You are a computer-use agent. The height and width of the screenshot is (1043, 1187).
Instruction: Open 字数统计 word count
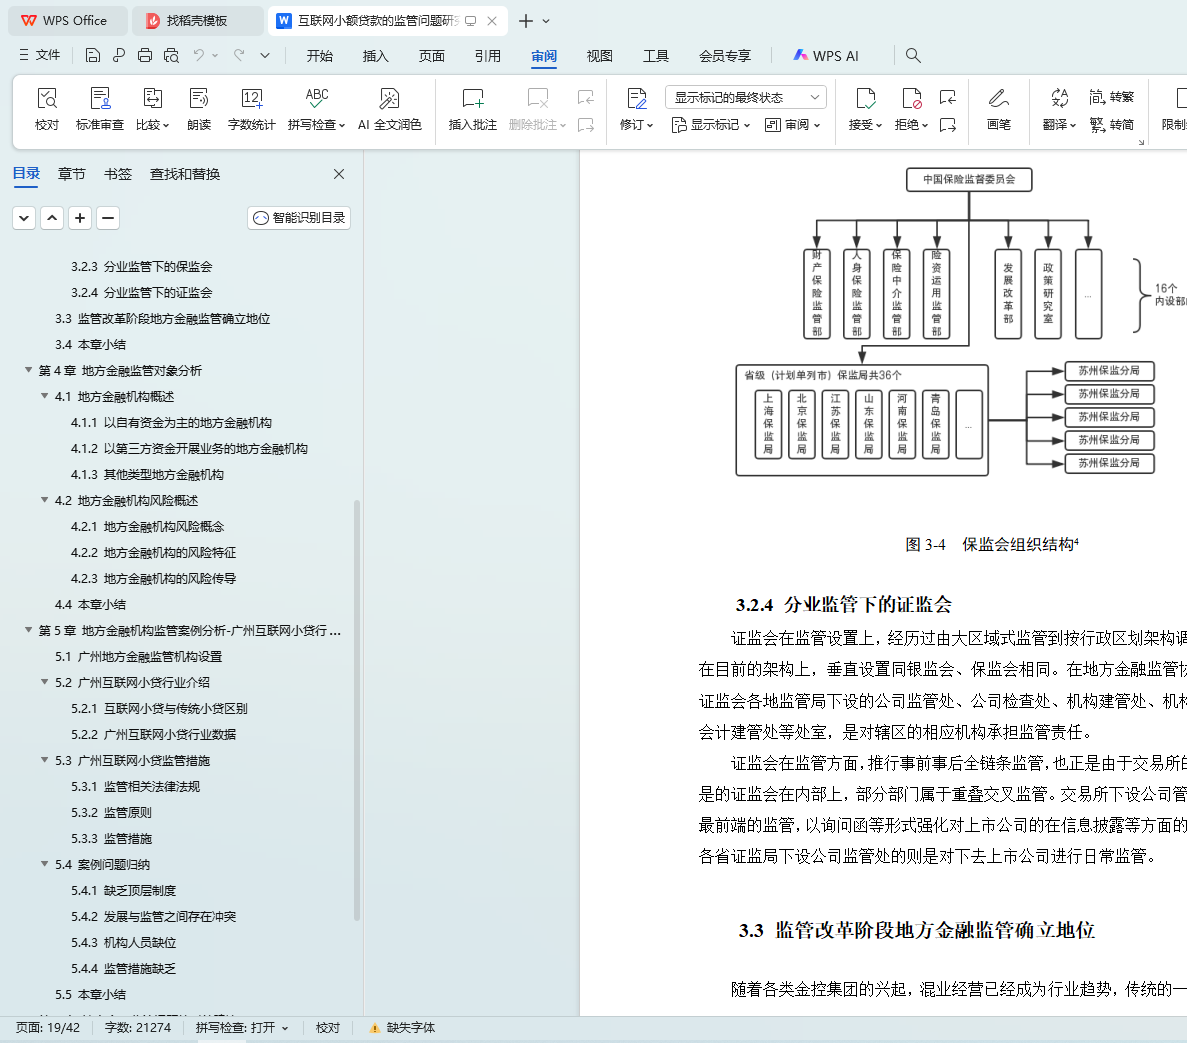tap(251, 109)
